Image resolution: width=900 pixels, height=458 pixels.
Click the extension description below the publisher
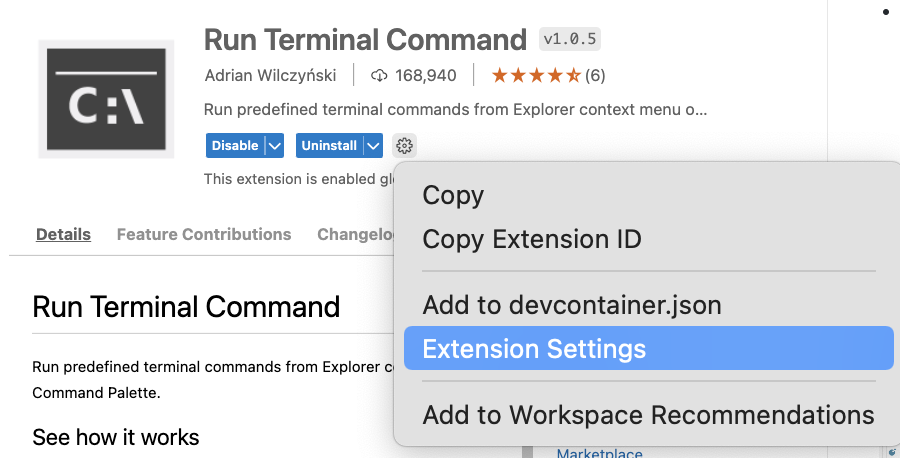[x=455, y=109]
